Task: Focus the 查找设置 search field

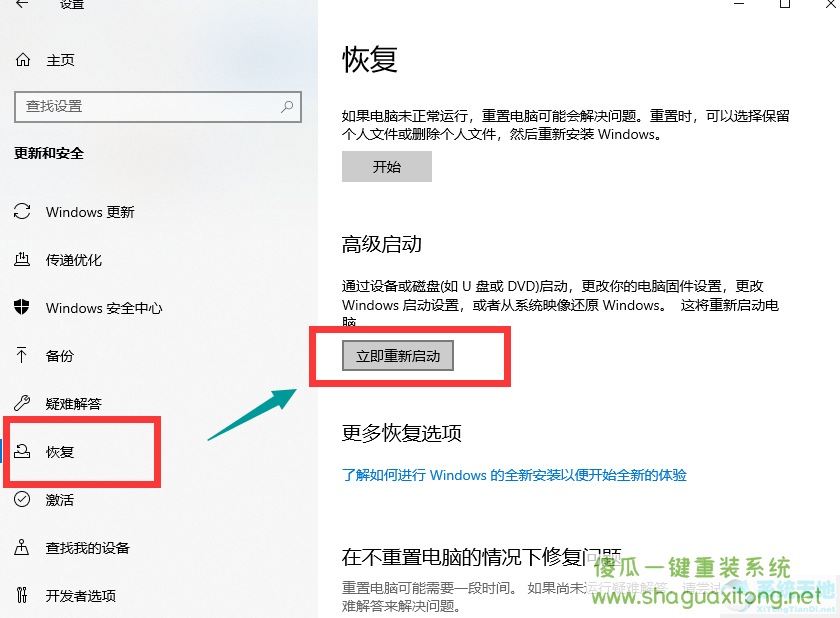Action: tap(158, 107)
